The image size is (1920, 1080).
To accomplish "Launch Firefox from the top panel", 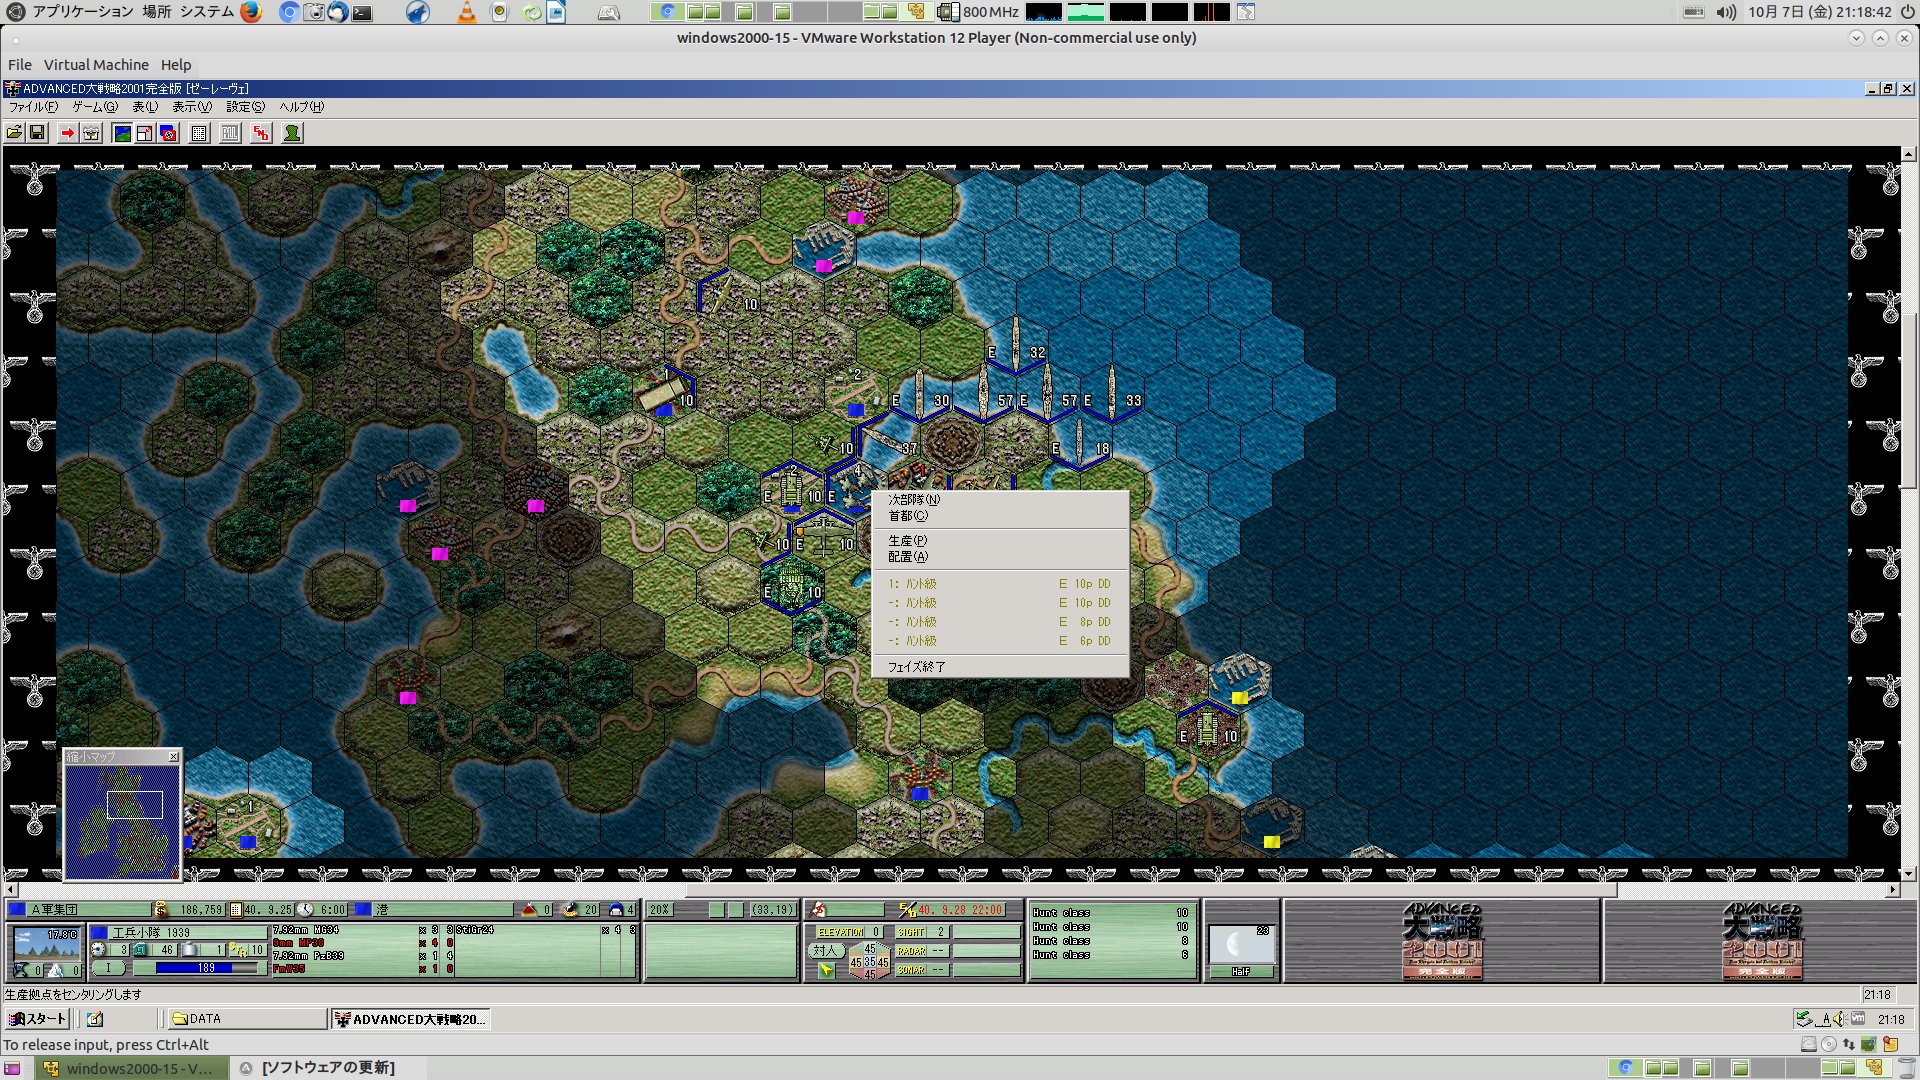I will [x=251, y=12].
